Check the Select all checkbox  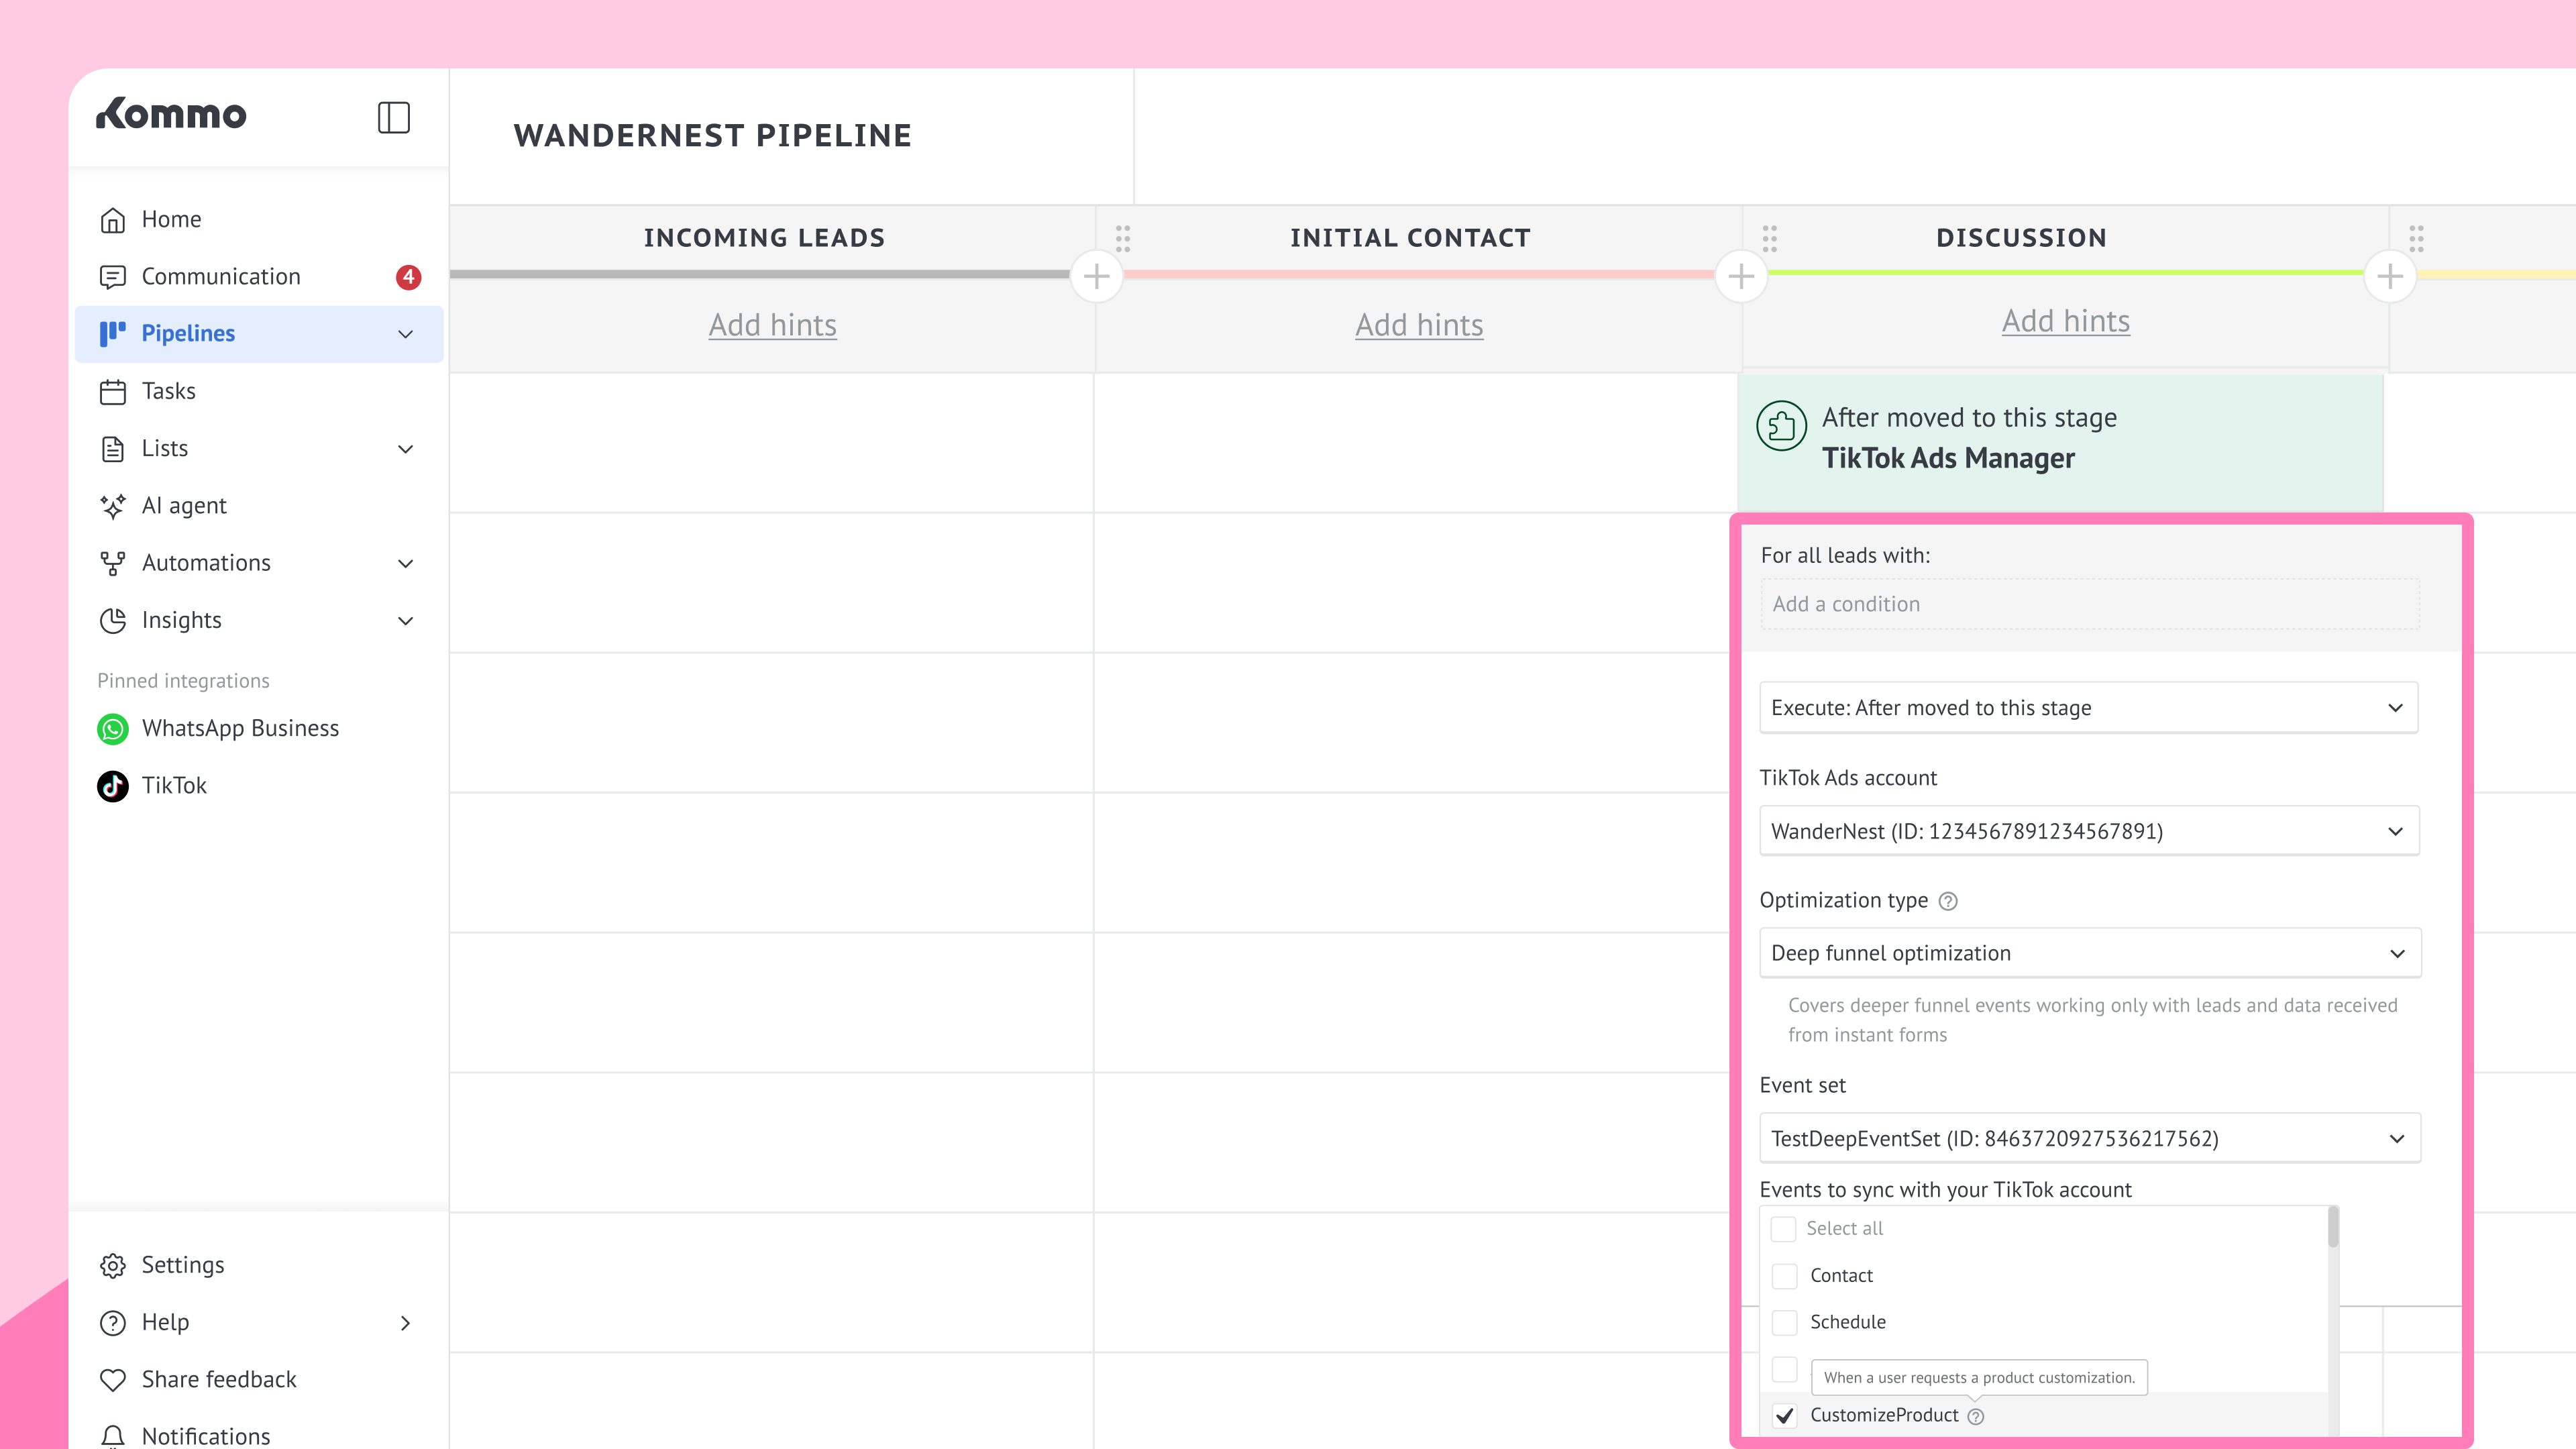(1783, 1229)
